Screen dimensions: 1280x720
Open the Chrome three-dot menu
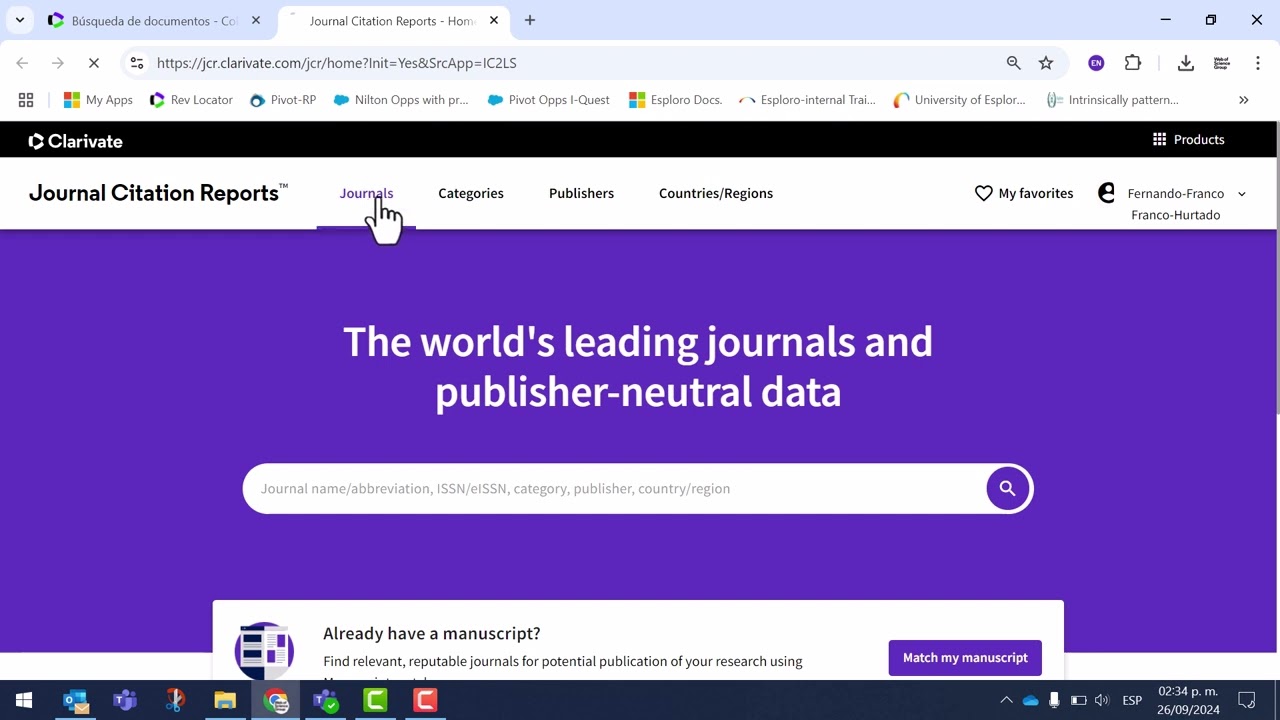tap(1257, 63)
